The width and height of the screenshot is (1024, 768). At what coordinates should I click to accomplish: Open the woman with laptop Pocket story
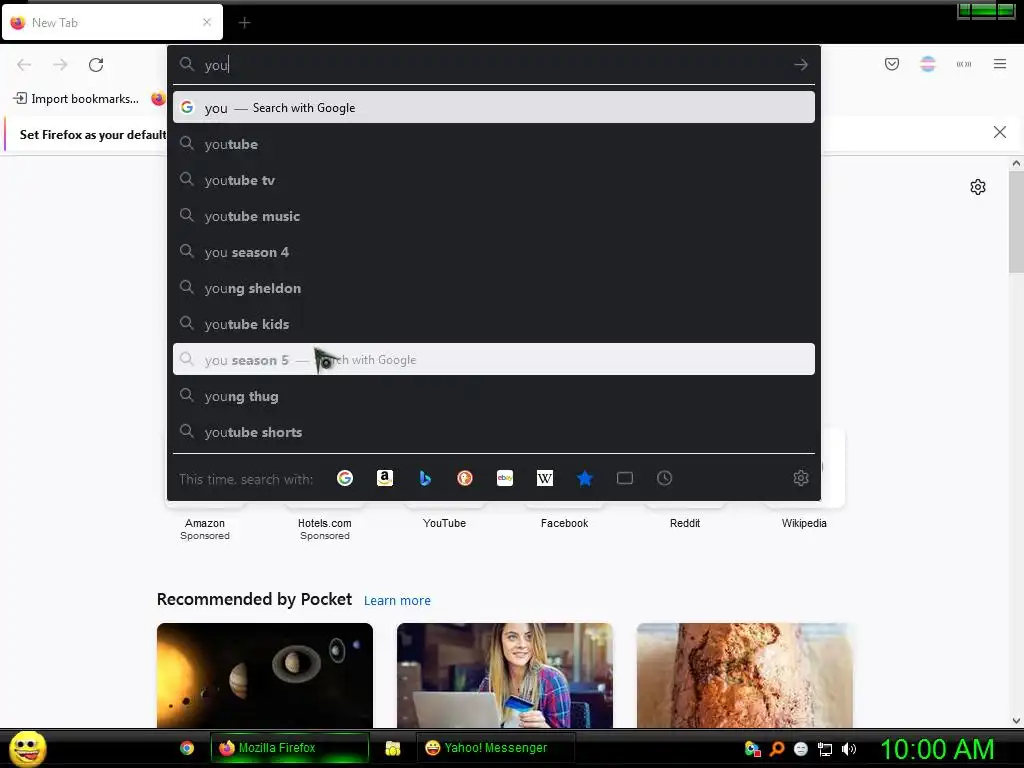click(x=505, y=675)
